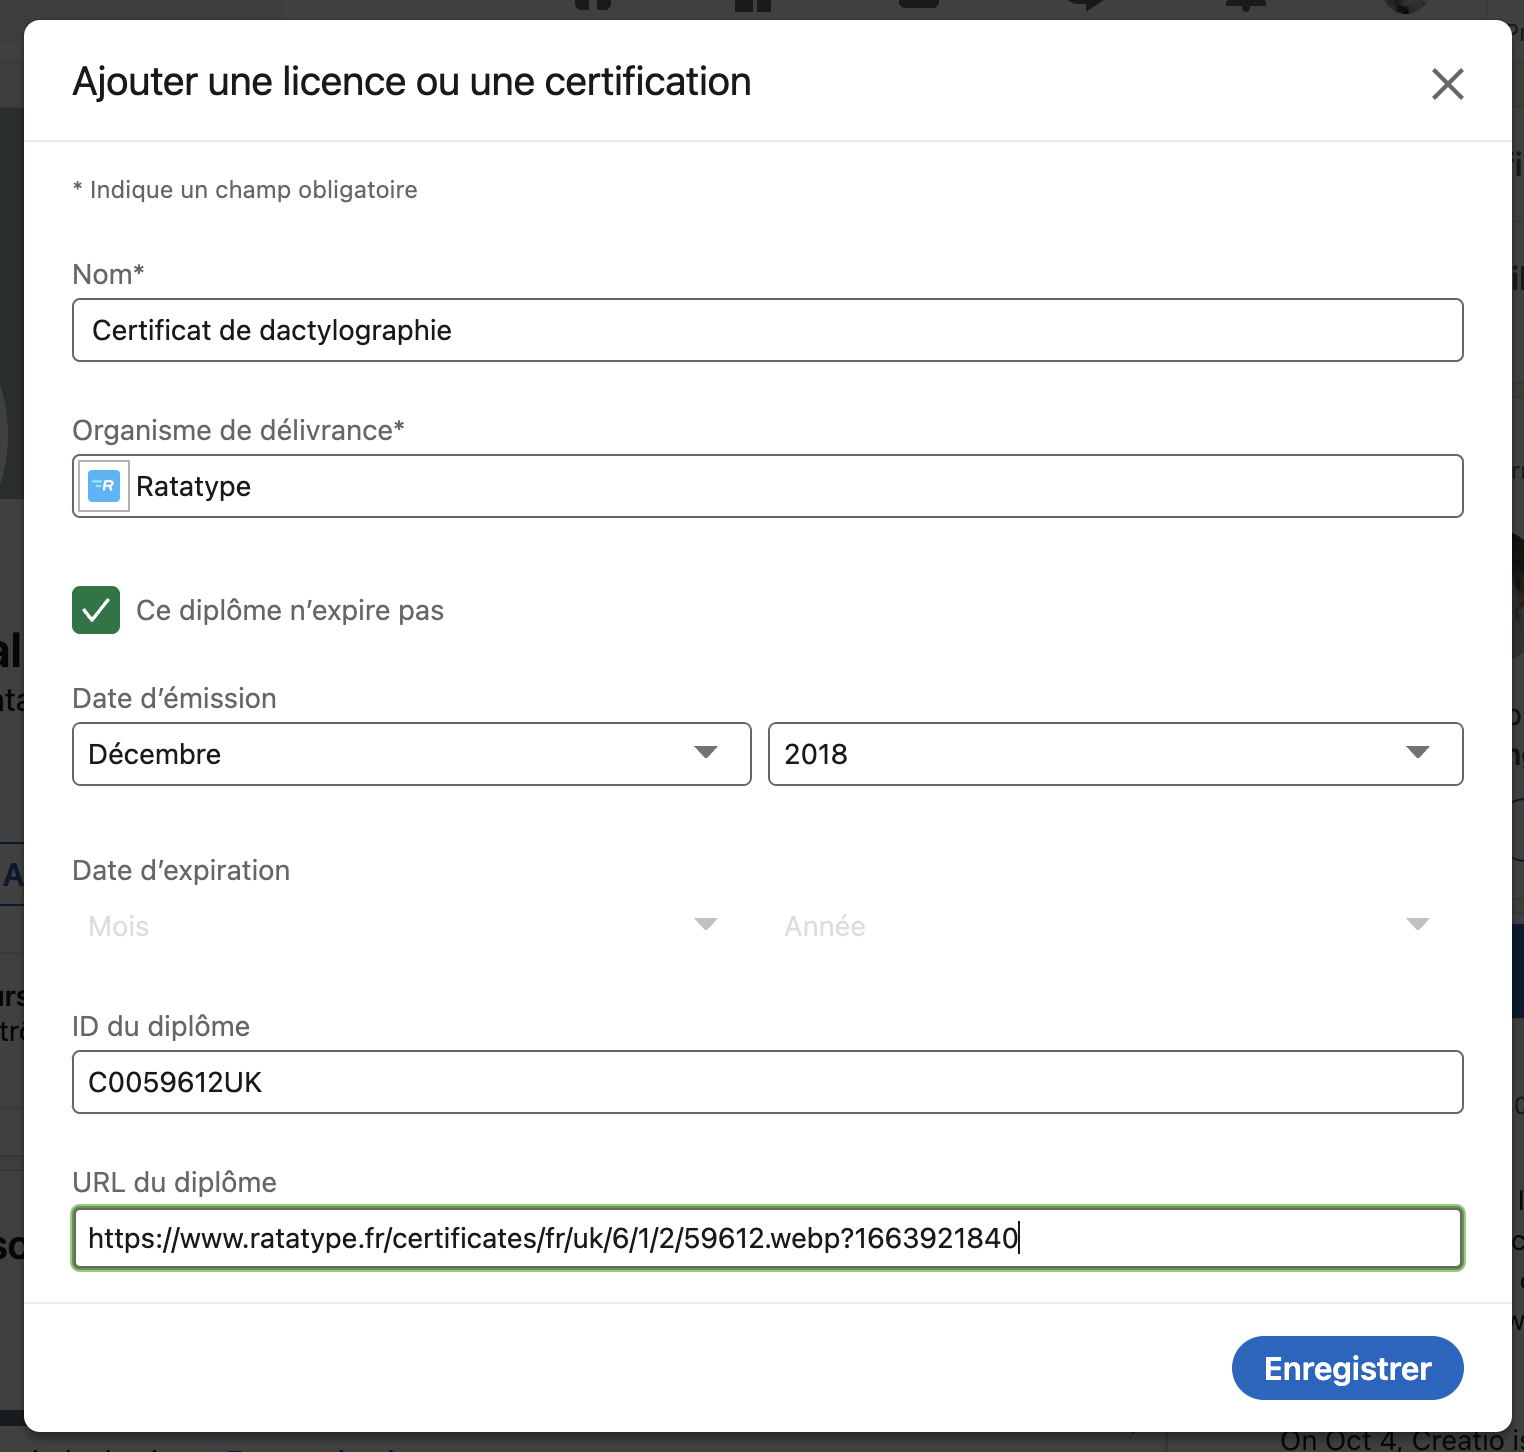Screen dimensions: 1524x1452
Task: Click the "Organisme de délivrance*" label
Action: (x=238, y=430)
